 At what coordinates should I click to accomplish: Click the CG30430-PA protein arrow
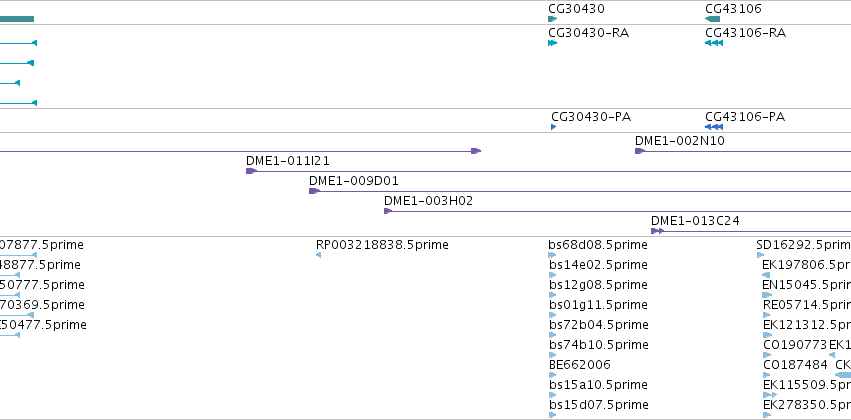554,127
